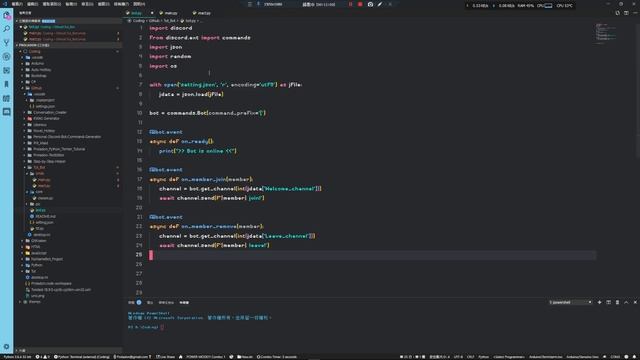Kill terminal with trash can icon

coord(617,302)
